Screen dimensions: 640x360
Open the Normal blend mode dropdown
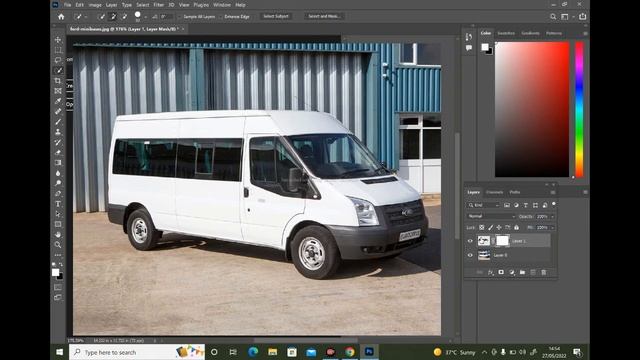(x=491, y=216)
